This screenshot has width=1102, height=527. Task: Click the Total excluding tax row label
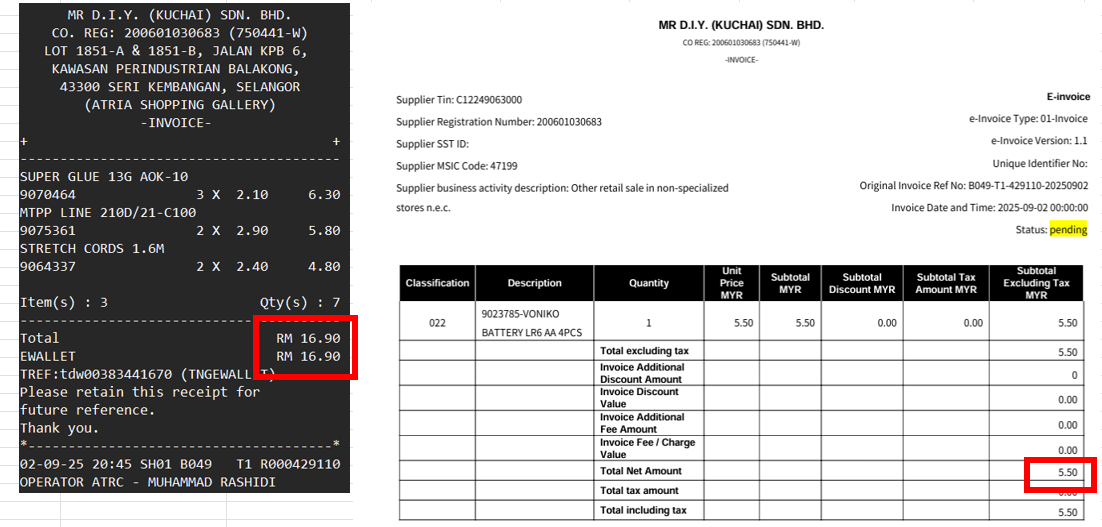click(x=644, y=351)
